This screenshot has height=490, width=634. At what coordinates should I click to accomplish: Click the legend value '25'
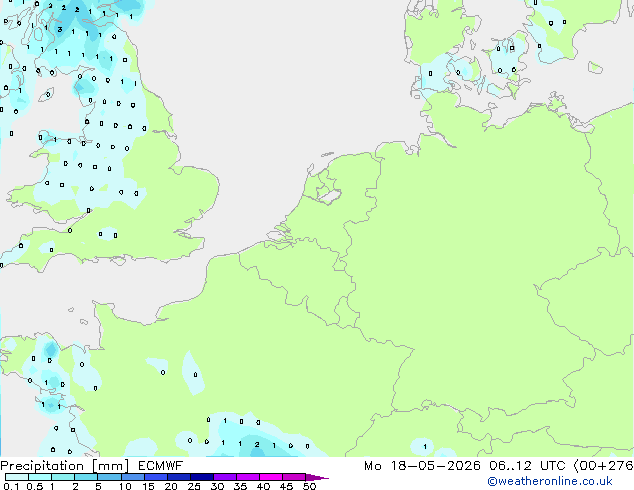point(194,486)
